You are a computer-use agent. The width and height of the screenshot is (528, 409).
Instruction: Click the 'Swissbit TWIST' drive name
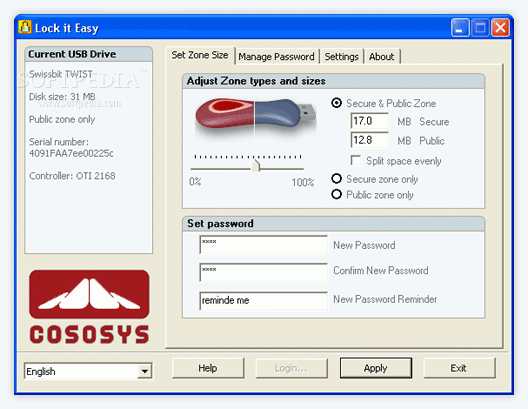pos(61,74)
